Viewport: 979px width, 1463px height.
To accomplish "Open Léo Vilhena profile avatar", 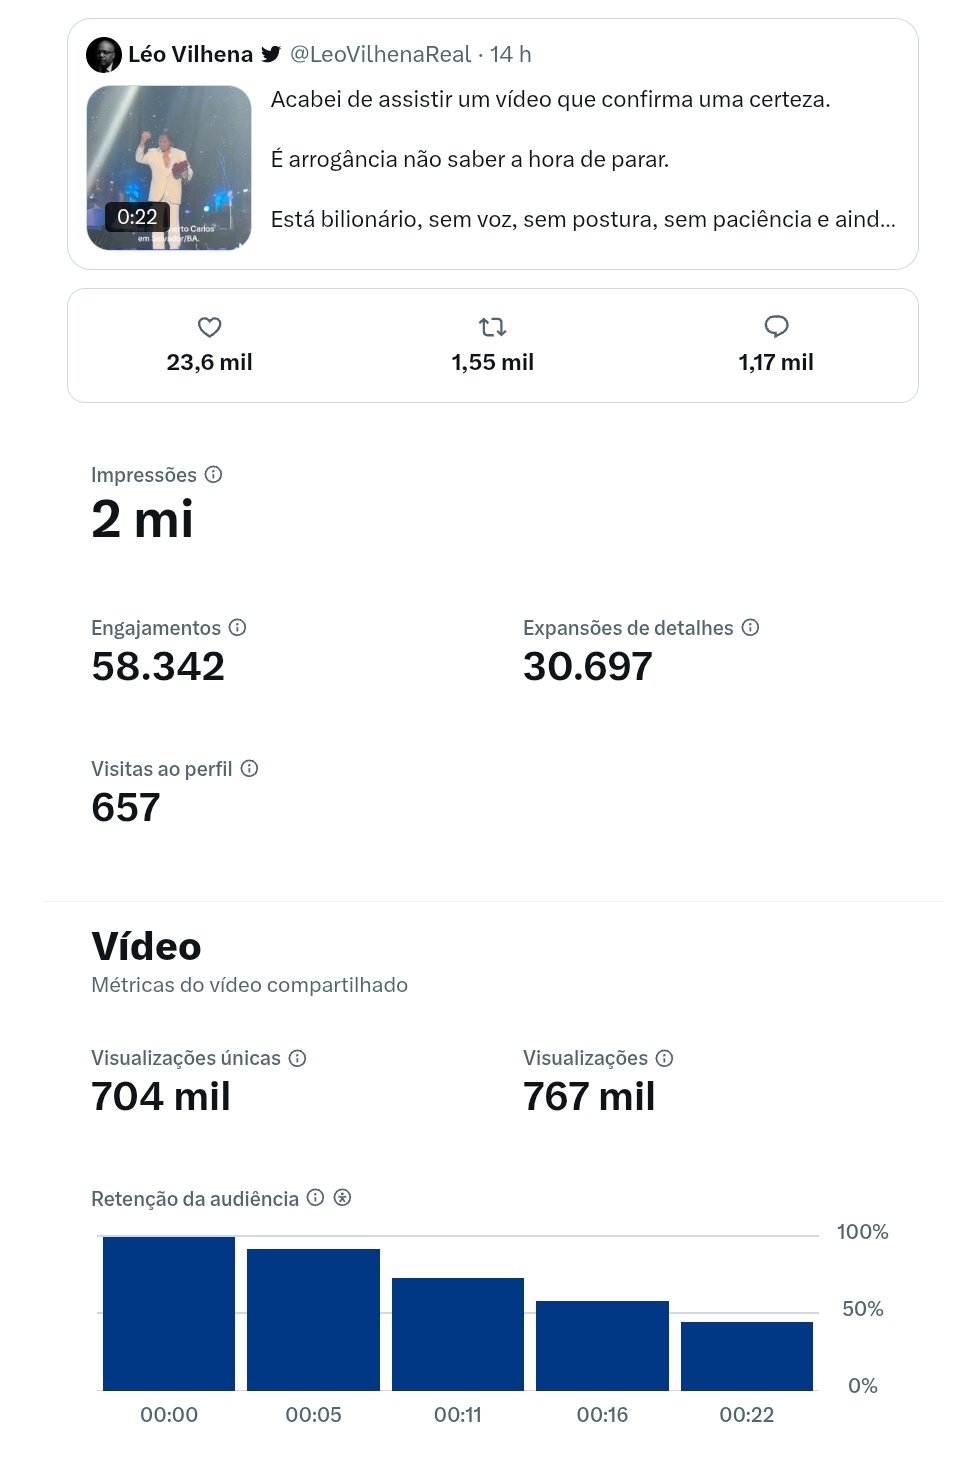I will (104, 54).
